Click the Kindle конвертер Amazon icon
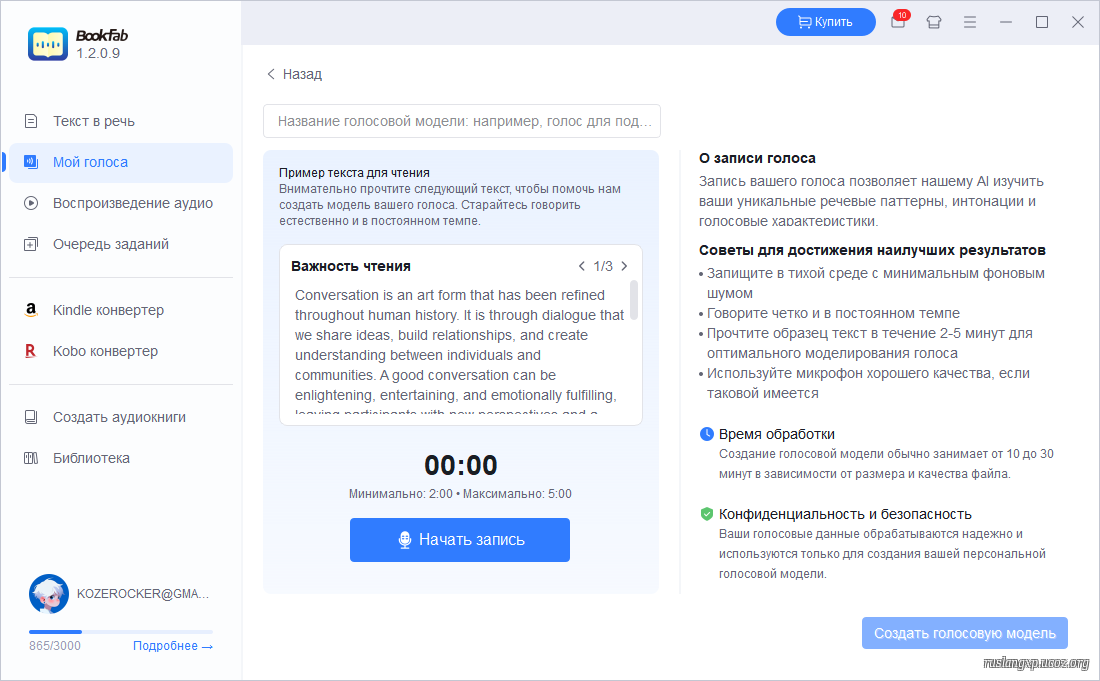 click(31, 310)
